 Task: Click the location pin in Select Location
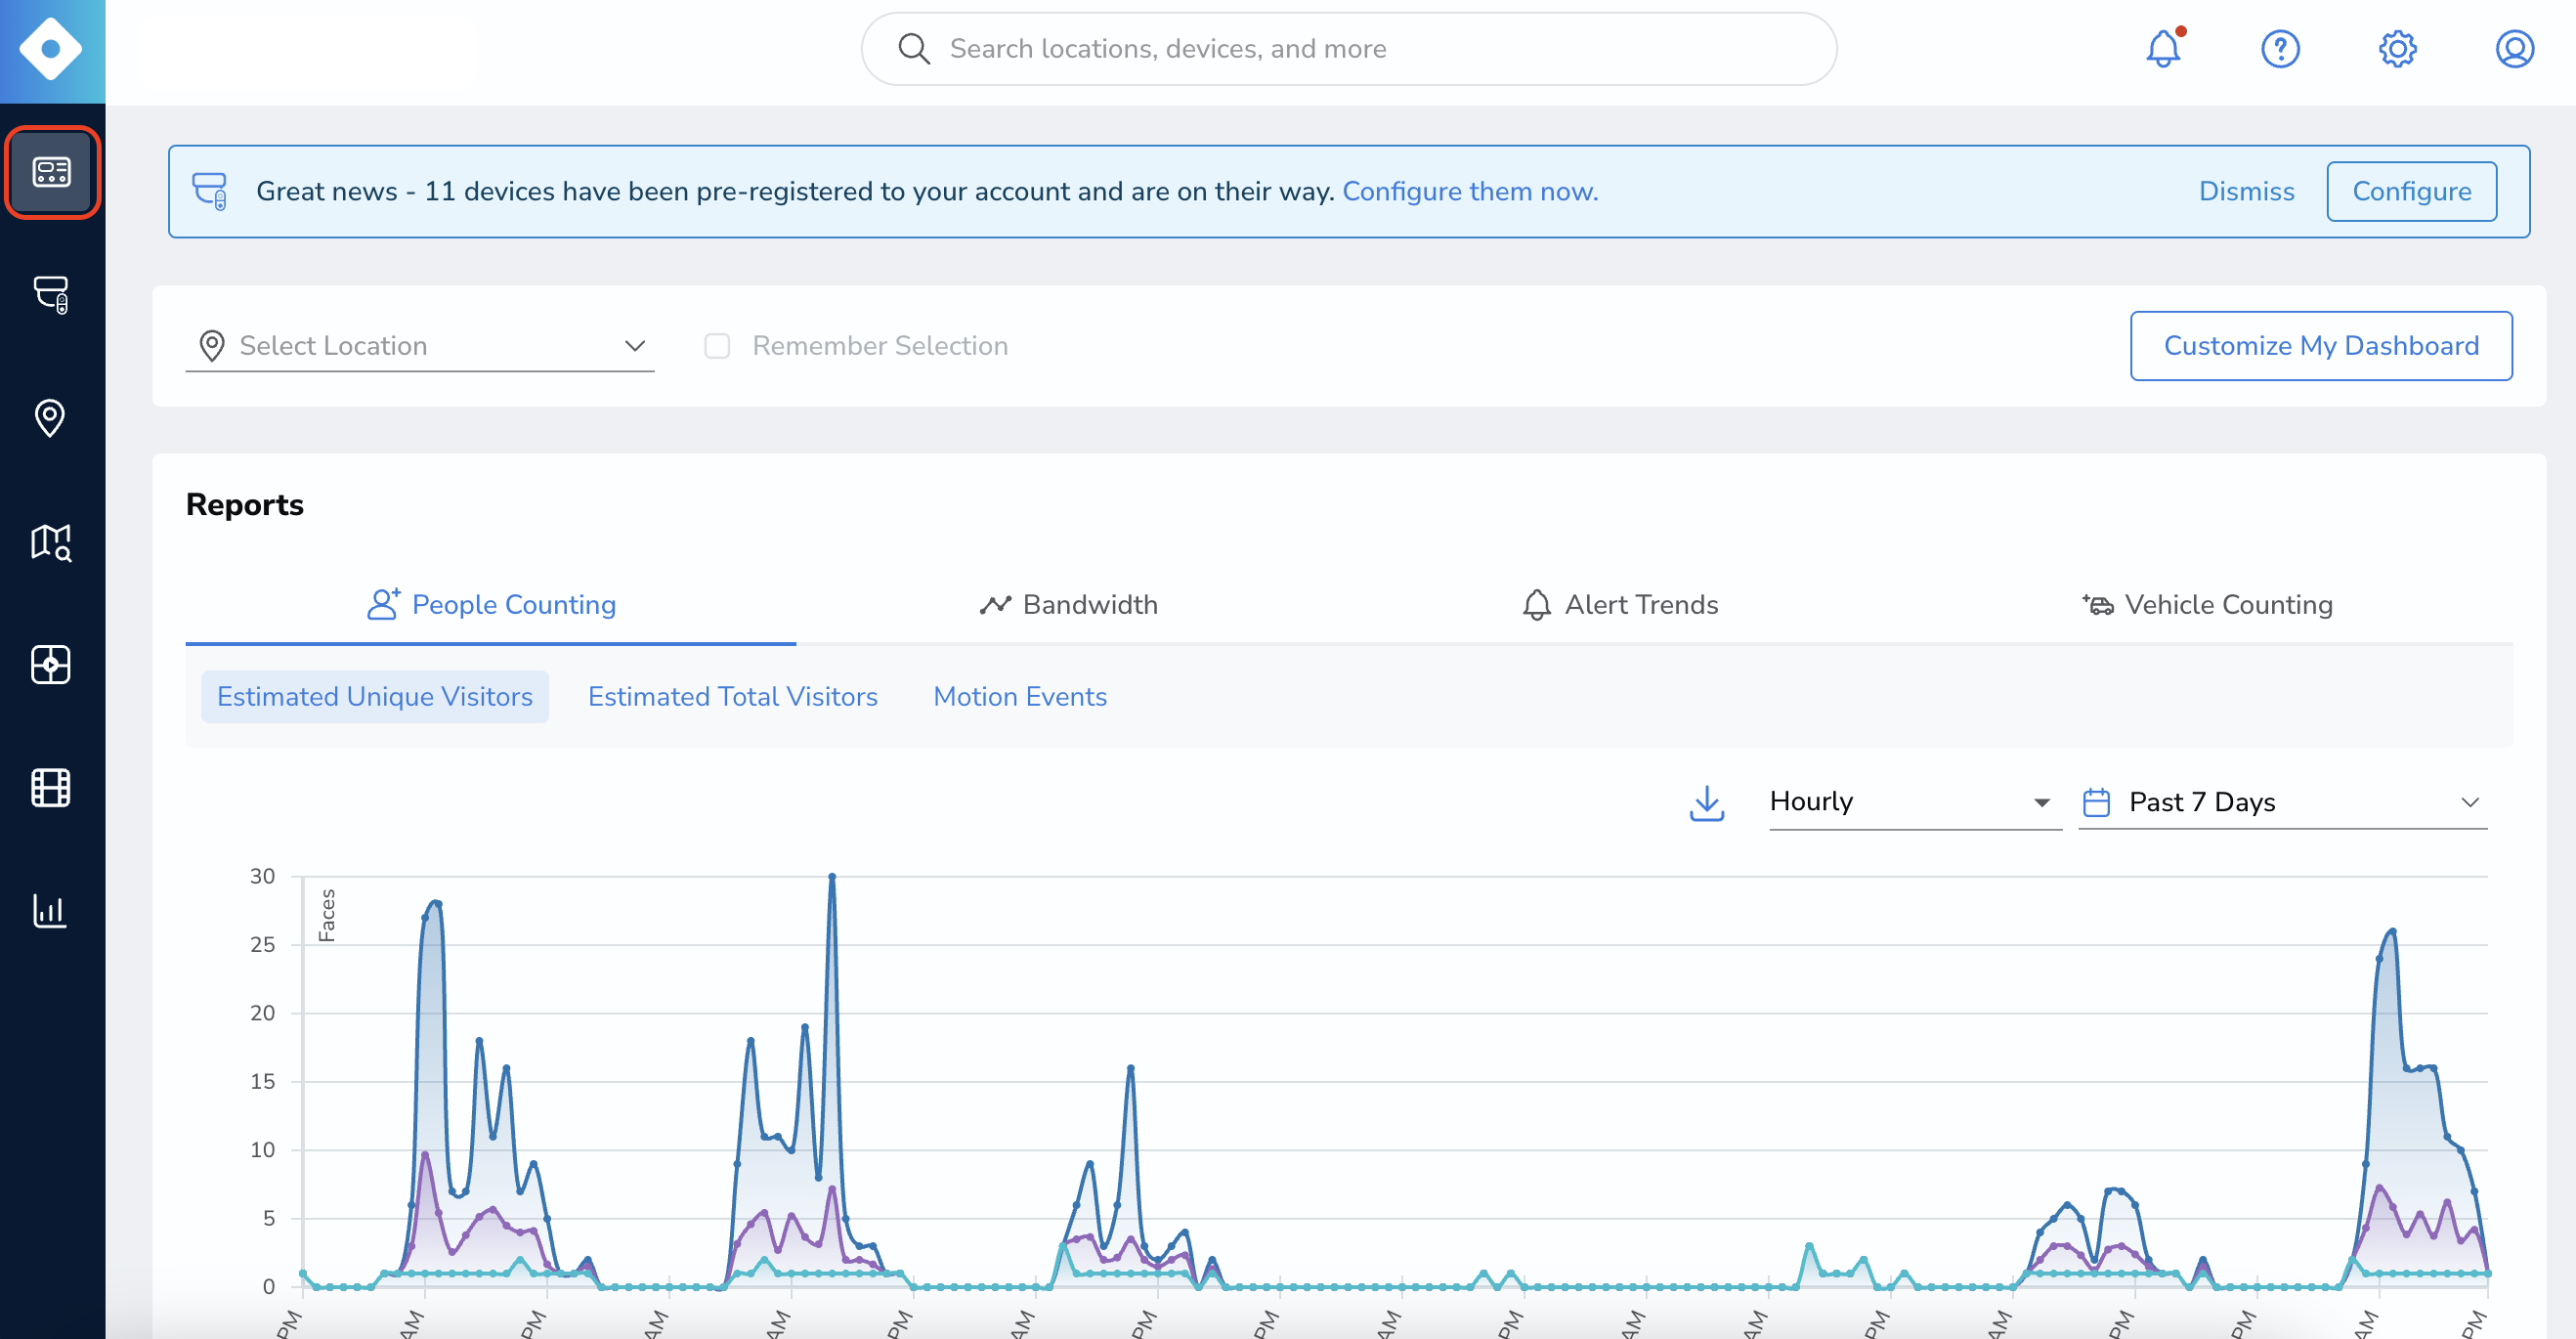coord(211,346)
